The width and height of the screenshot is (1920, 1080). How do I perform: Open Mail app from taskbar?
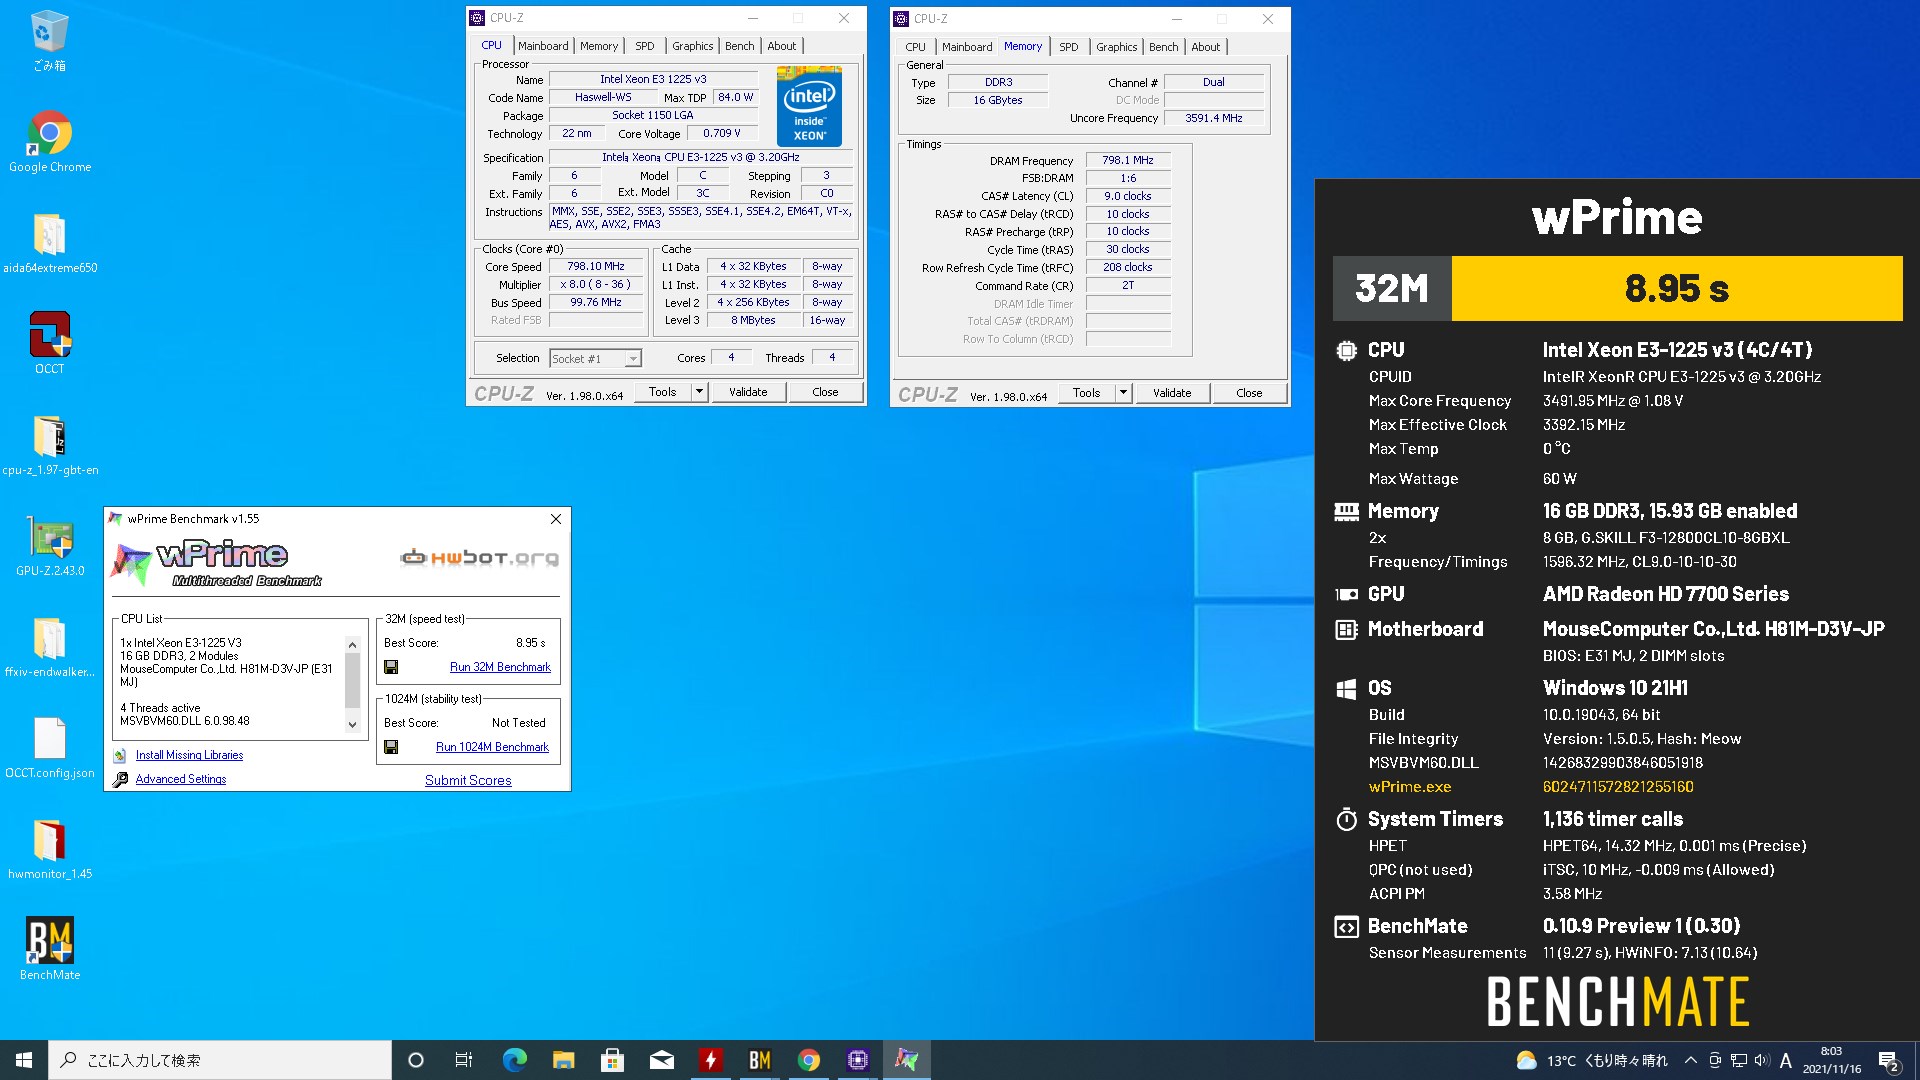pyautogui.click(x=661, y=1060)
